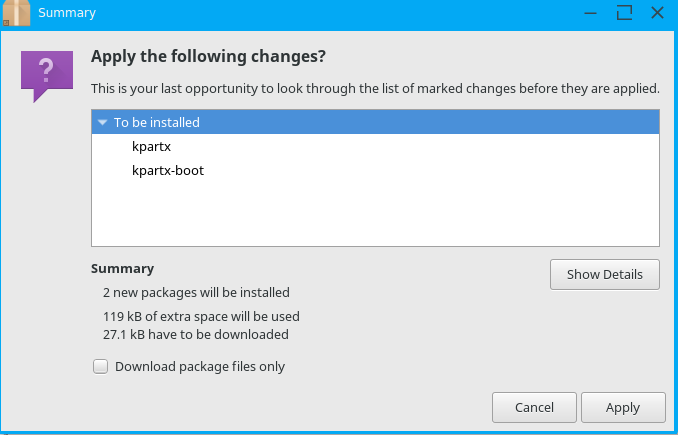Click the package icon in the title bar
The width and height of the screenshot is (678, 435).
click(x=15, y=12)
